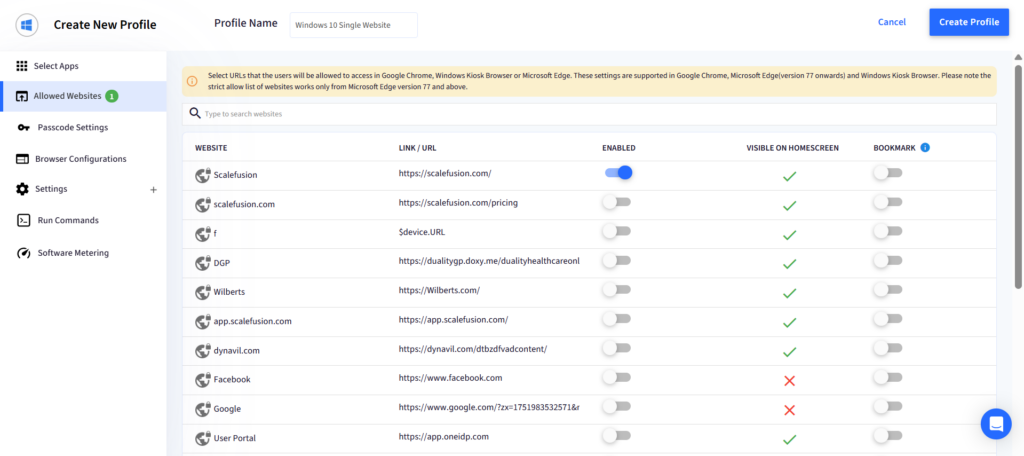Click the globe icon for scalefusion.com row
The height and width of the screenshot is (456, 1024).
(202, 204)
